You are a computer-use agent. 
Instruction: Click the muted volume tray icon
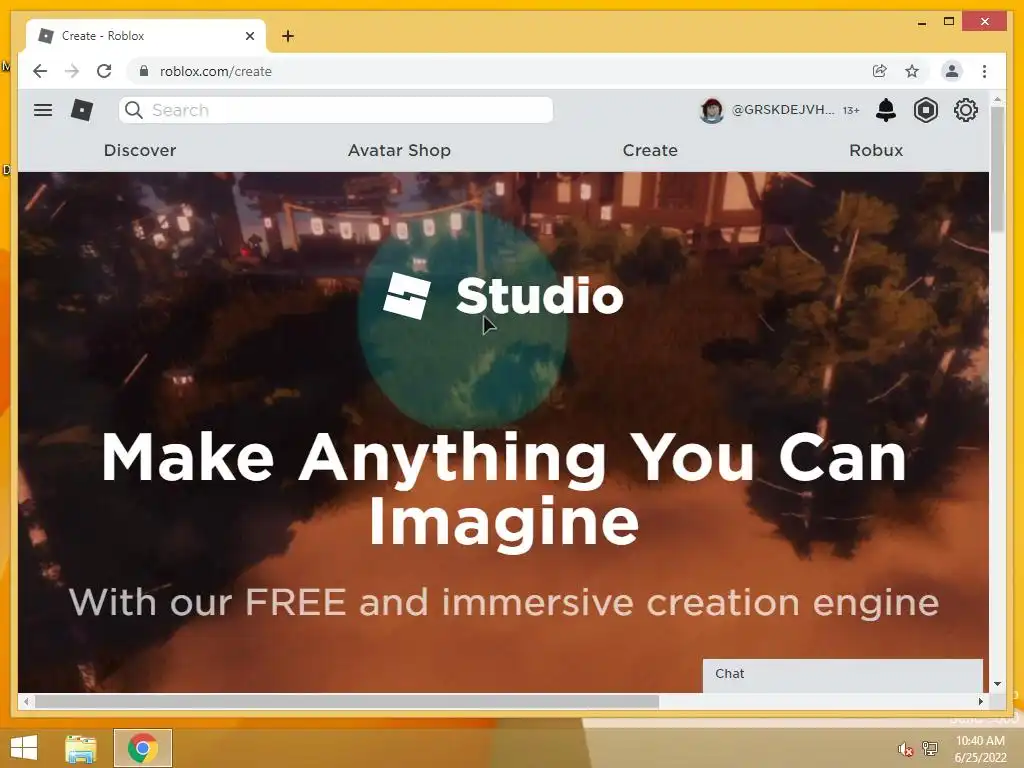[x=905, y=749]
